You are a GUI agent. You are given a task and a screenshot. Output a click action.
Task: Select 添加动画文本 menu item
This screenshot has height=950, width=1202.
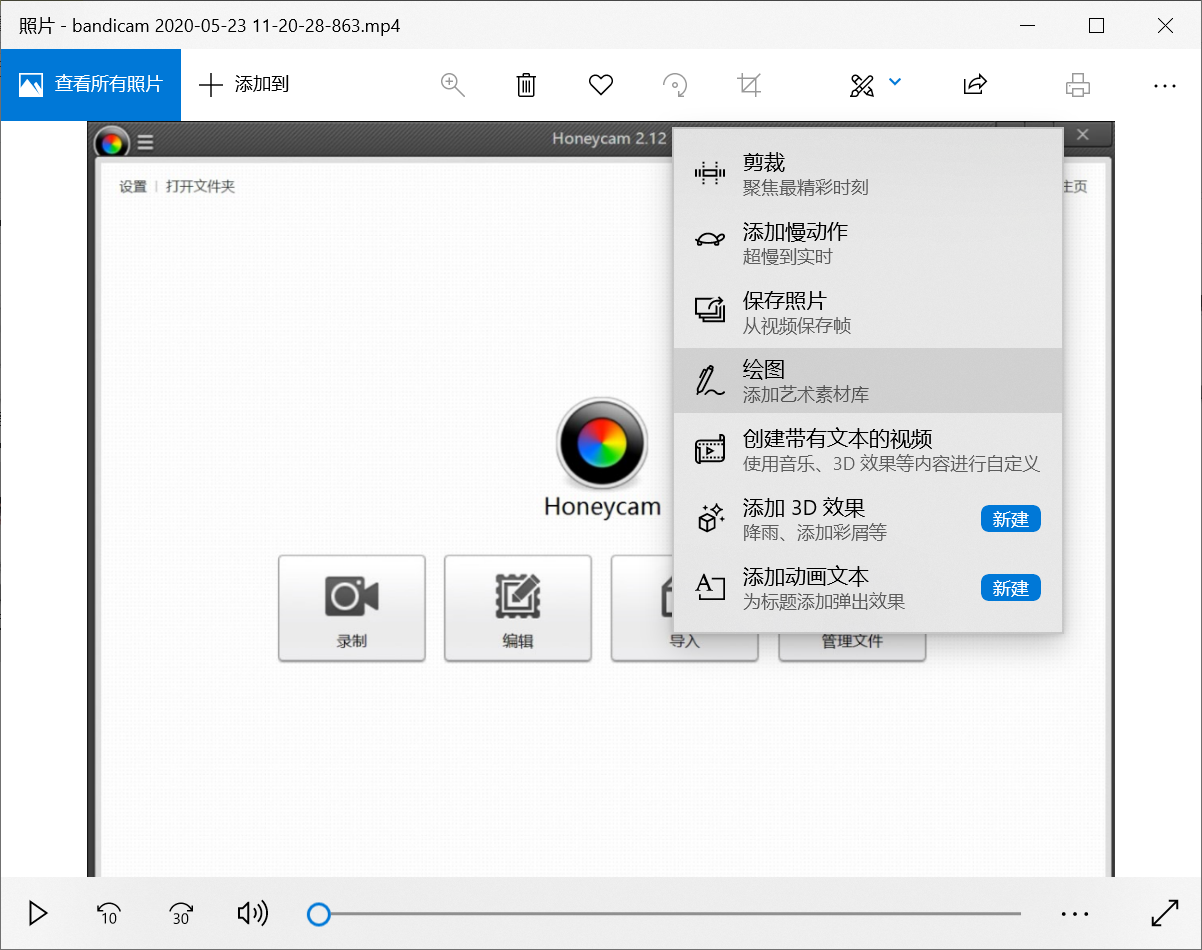pyautogui.click(x=868, y=588)
